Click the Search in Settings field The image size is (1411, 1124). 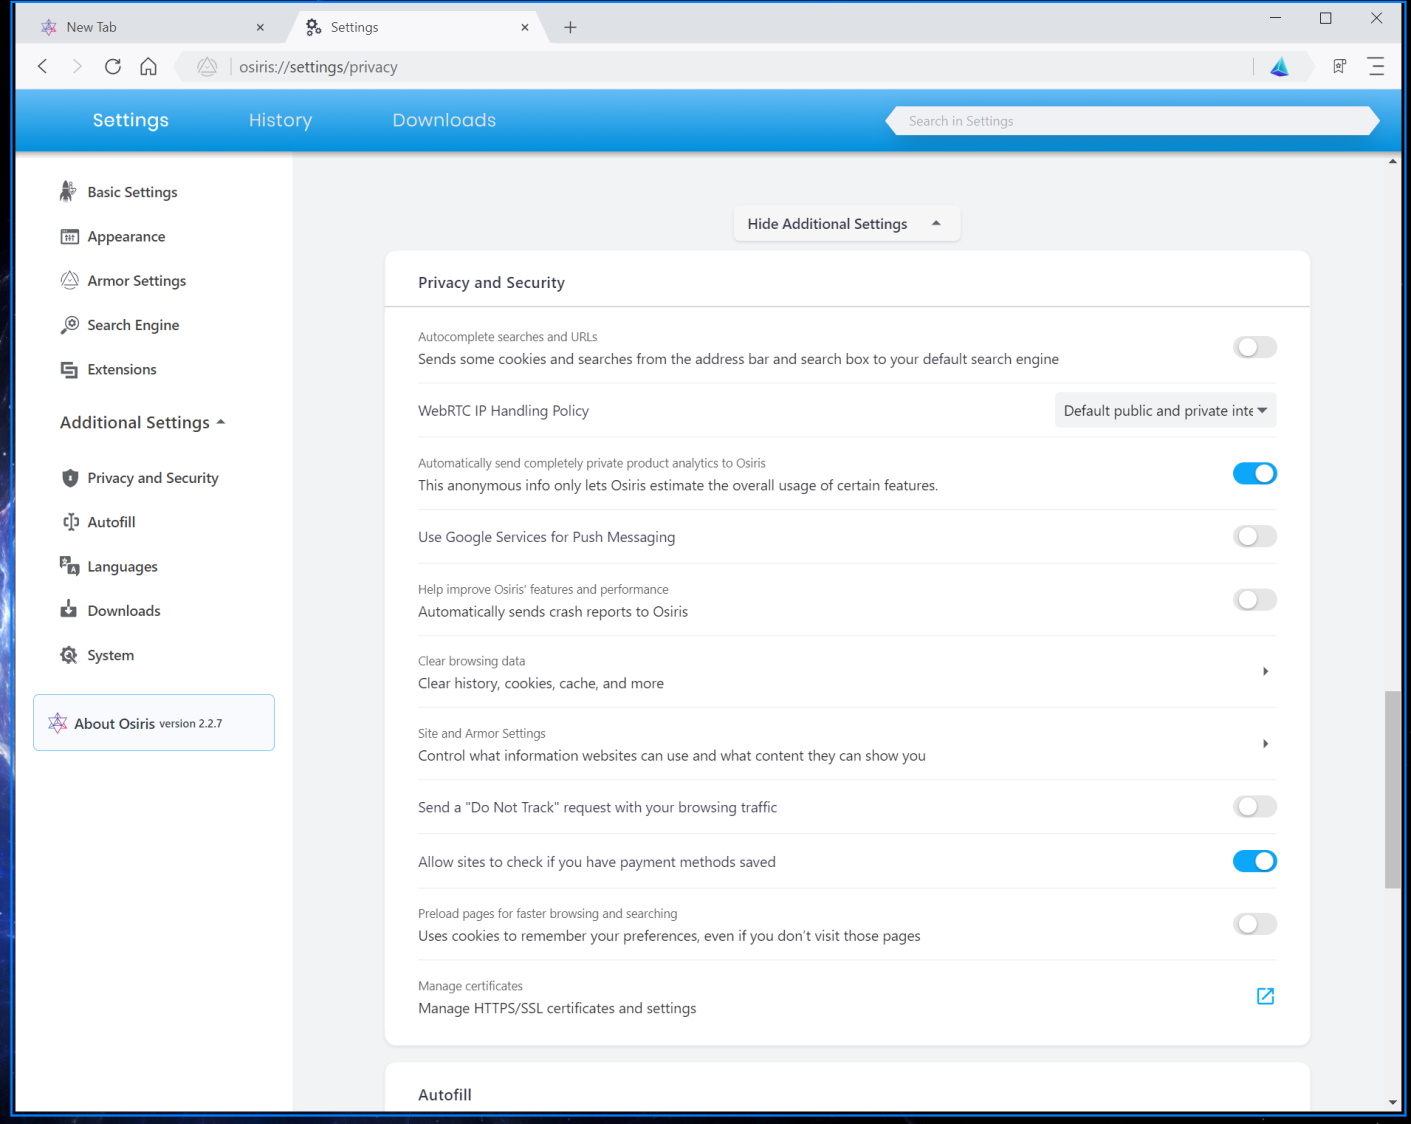(x=1132, y=121)
